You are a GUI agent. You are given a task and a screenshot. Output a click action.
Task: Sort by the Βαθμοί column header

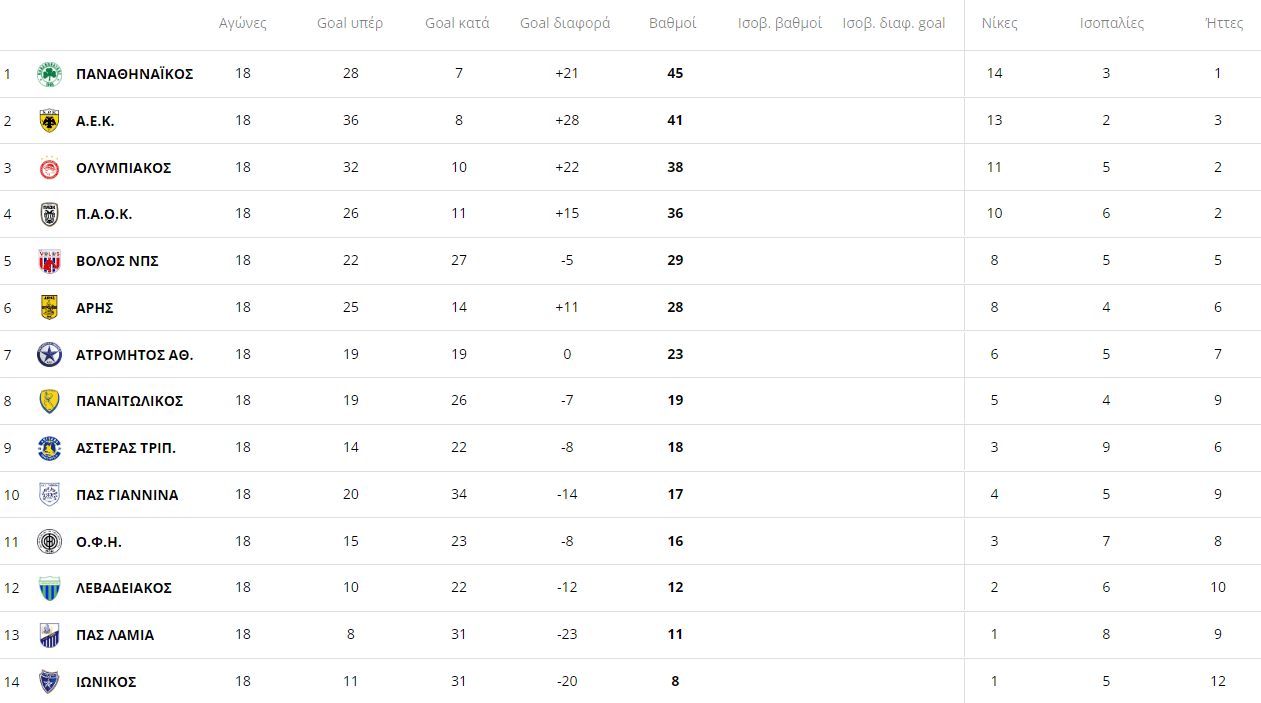tap(673, 23)
